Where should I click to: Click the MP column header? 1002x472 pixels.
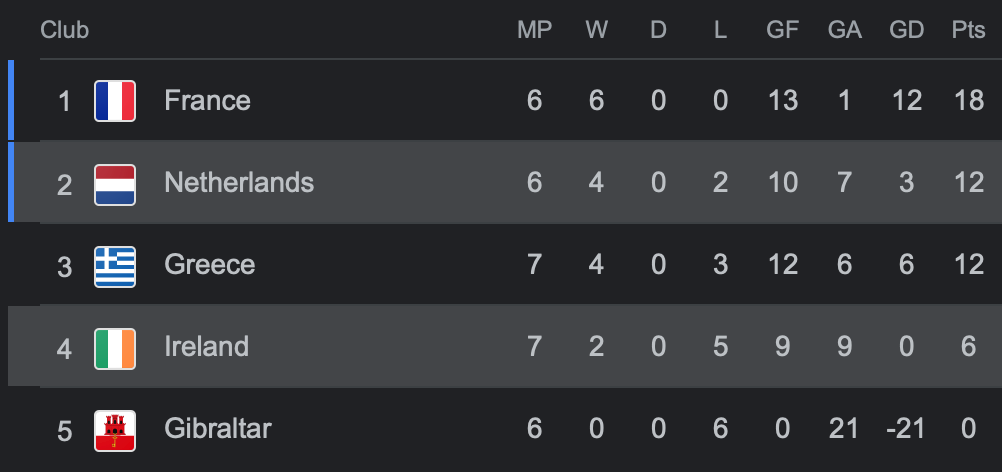point(534,30)
